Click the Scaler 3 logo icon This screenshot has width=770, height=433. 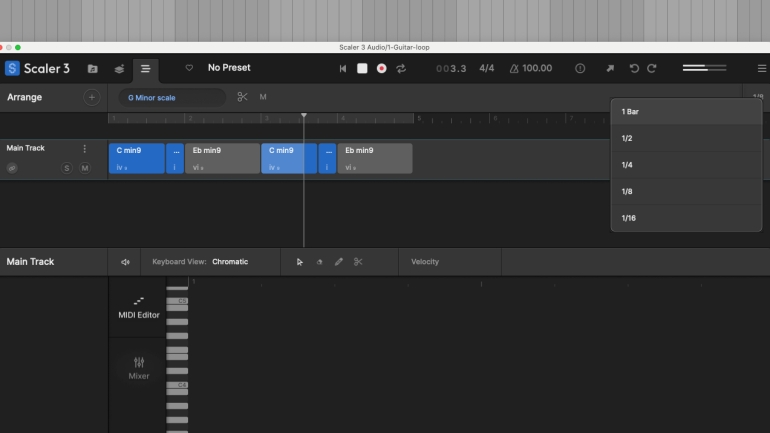click(12, 68)
